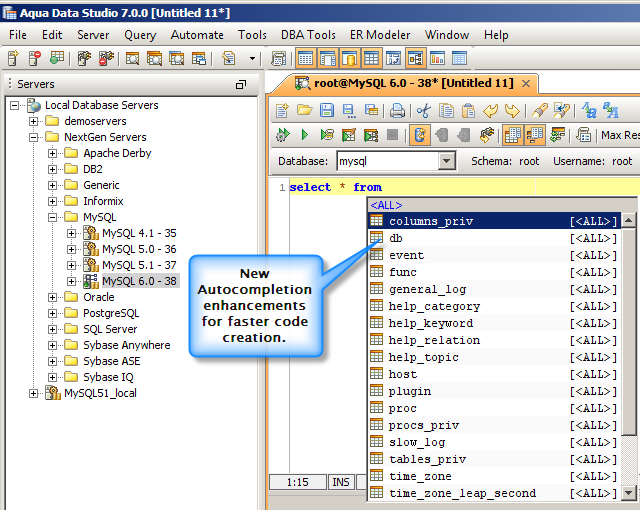Viewport: 640px width, 510px height.
Task: Click the gray Stop execution icon
Action: pos(393,135)
